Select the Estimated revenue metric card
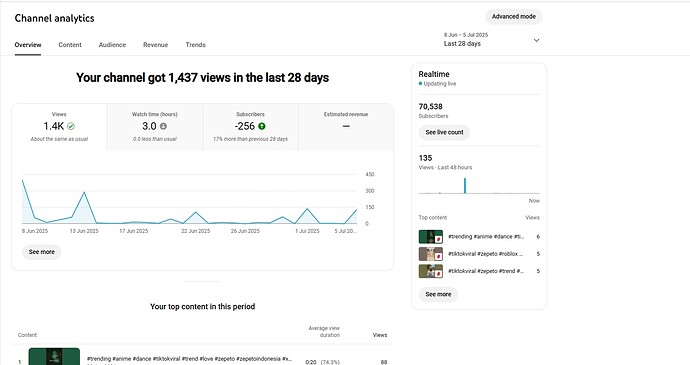690x365 pixels. [x=346, y=127]
